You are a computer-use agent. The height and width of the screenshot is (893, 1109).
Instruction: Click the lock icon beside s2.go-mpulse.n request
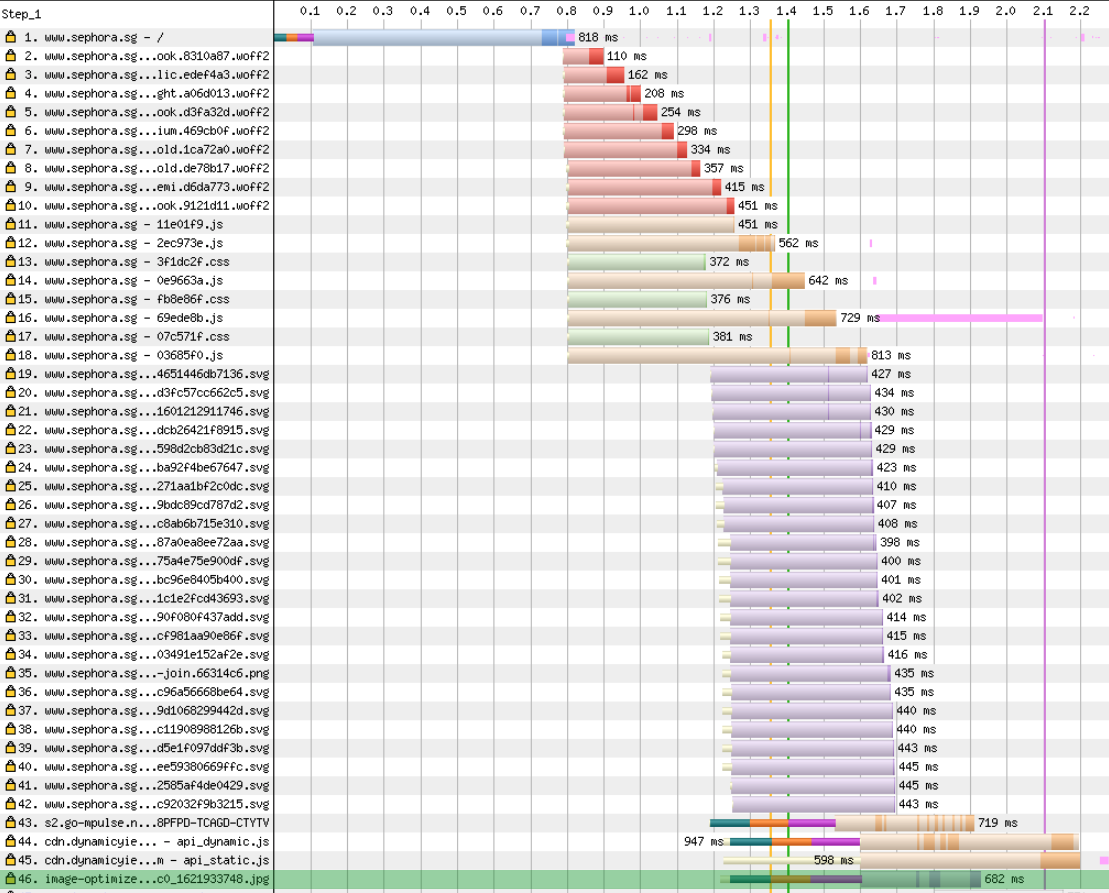tap(11, 823)
